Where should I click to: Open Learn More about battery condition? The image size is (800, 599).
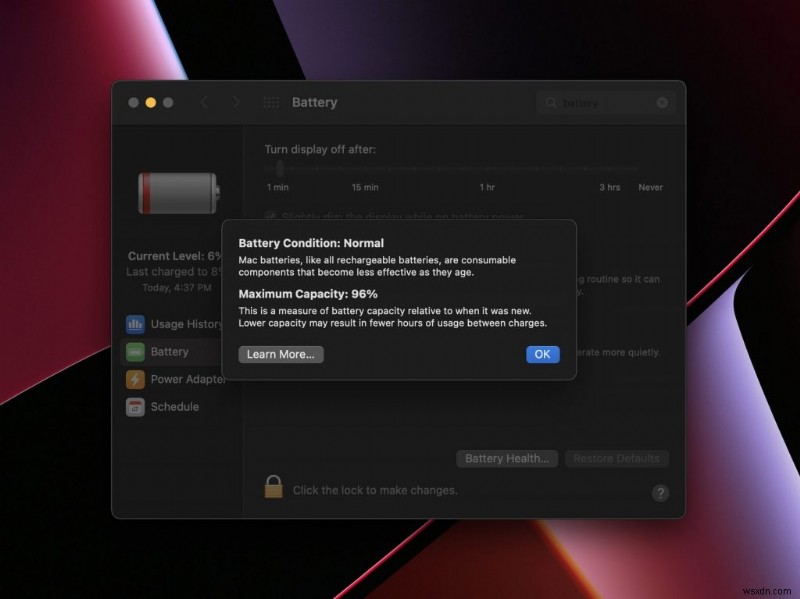pos(281,354)
